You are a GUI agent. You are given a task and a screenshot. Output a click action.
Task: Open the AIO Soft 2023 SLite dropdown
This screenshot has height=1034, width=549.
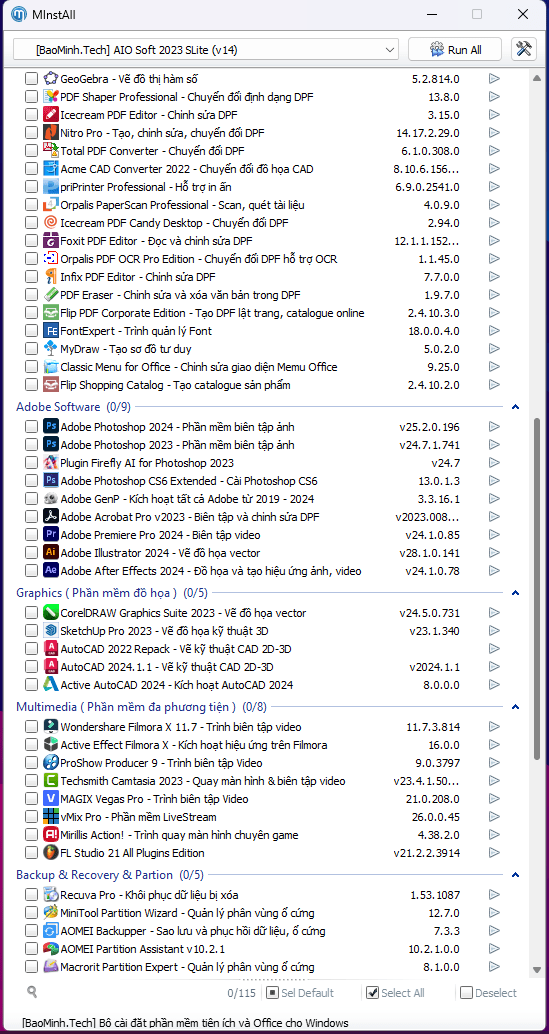(x=206, y=49)
